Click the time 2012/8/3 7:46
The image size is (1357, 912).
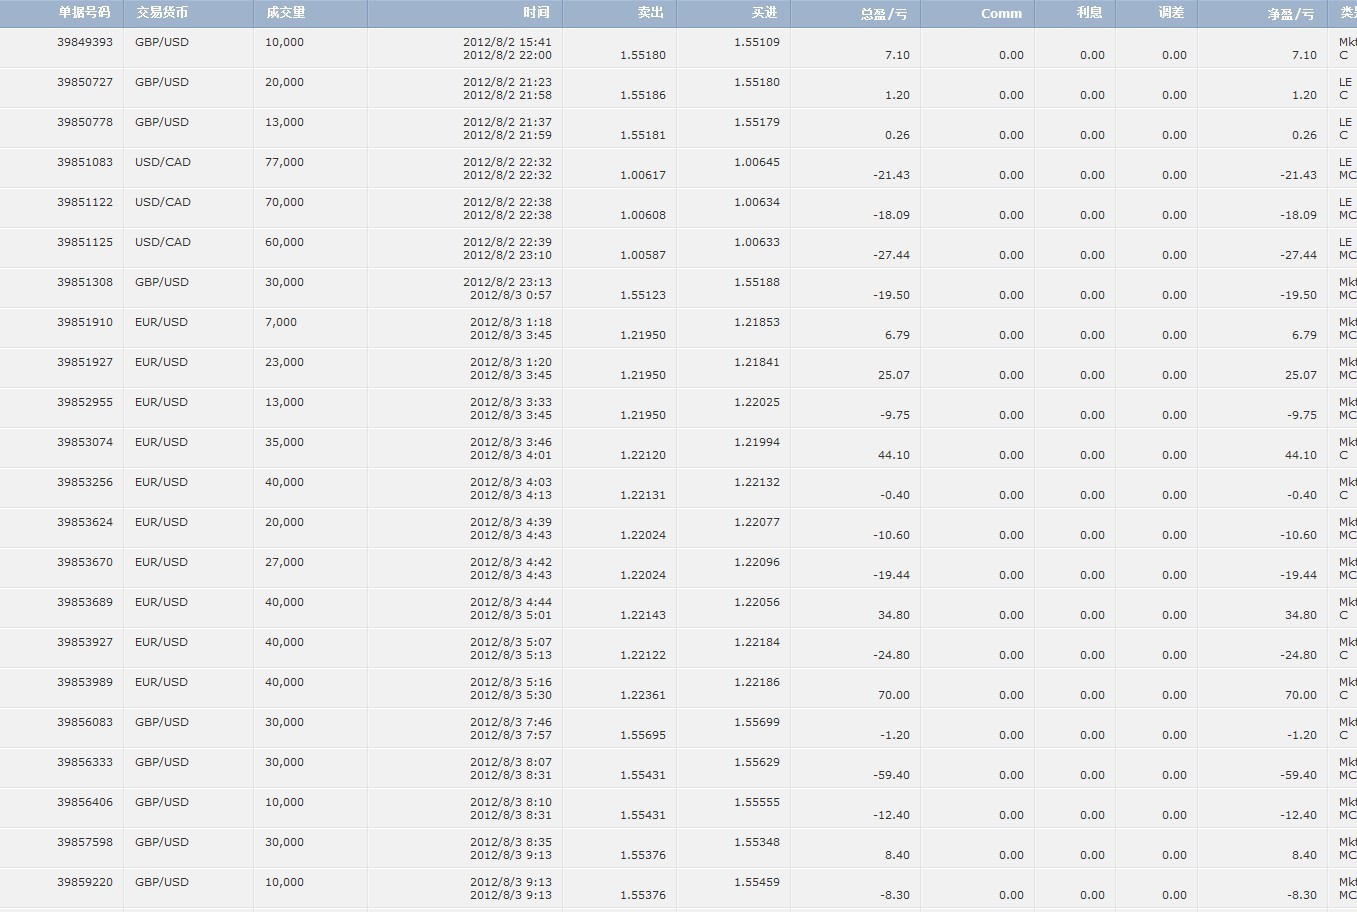point(511,722)
